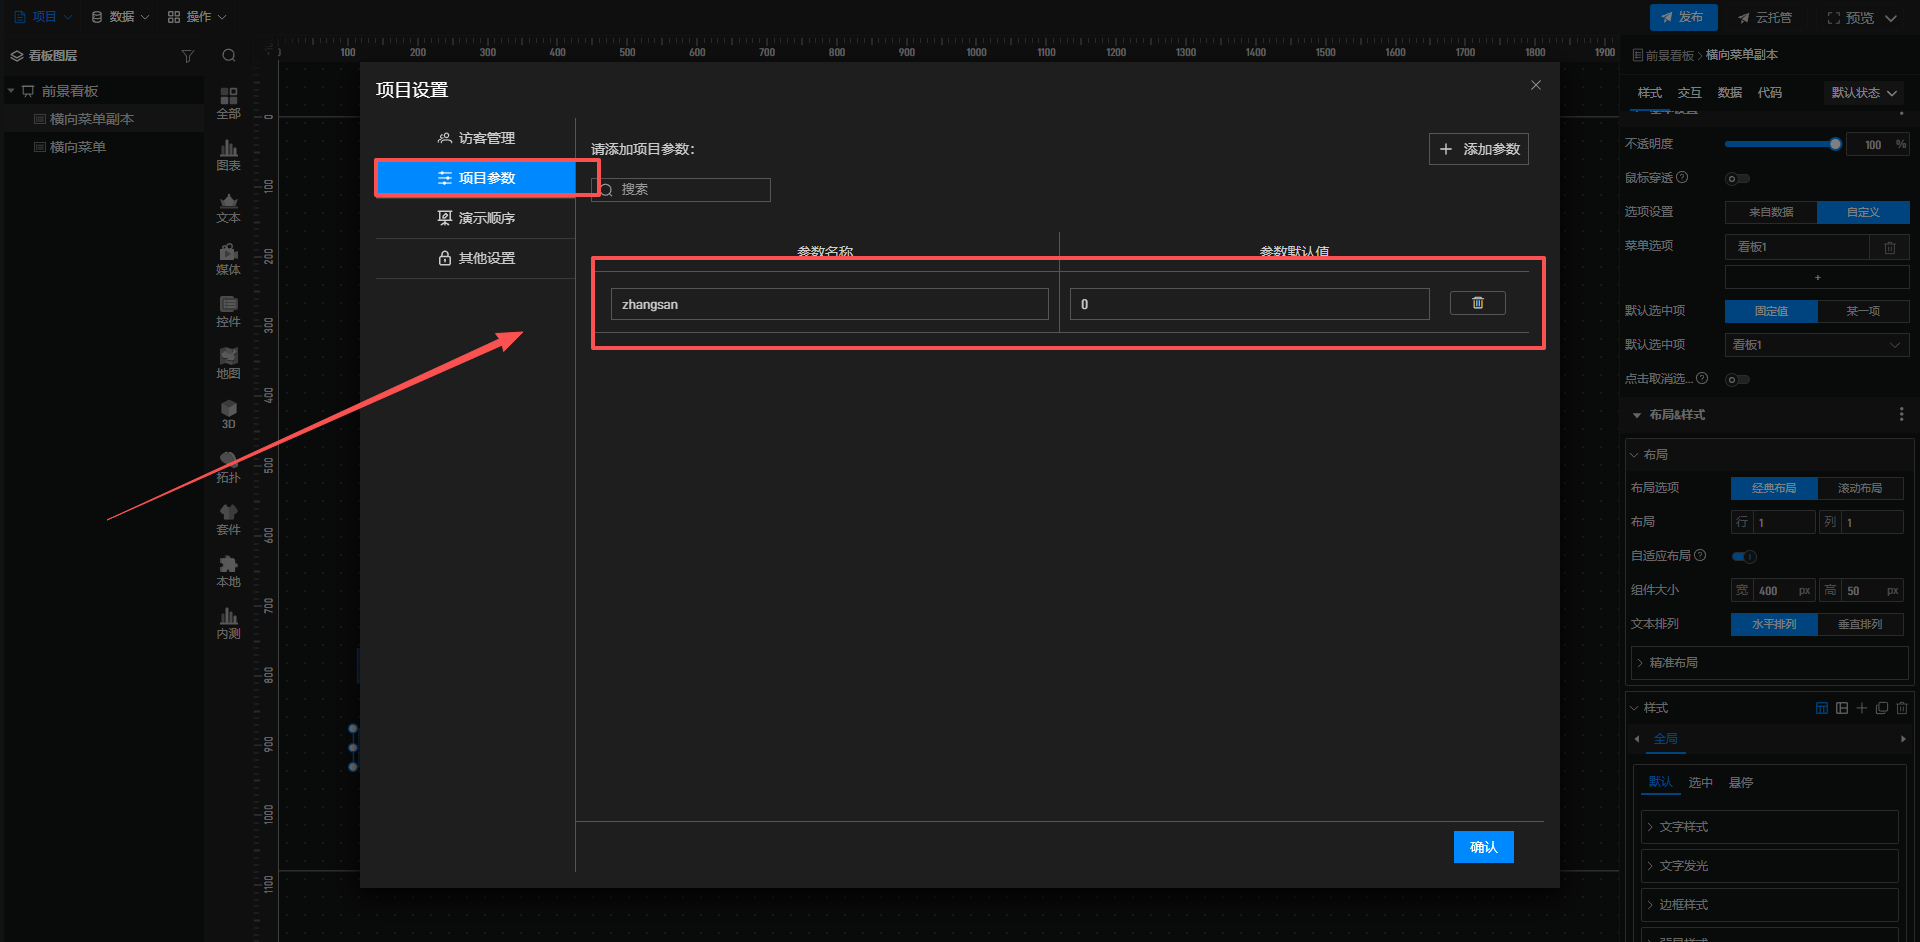Click the parameter search input field

690,190
